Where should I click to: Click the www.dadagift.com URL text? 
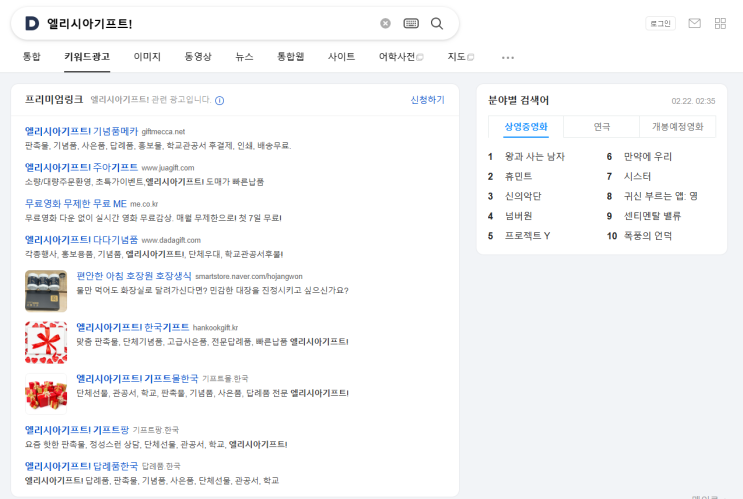pos(171,241)
